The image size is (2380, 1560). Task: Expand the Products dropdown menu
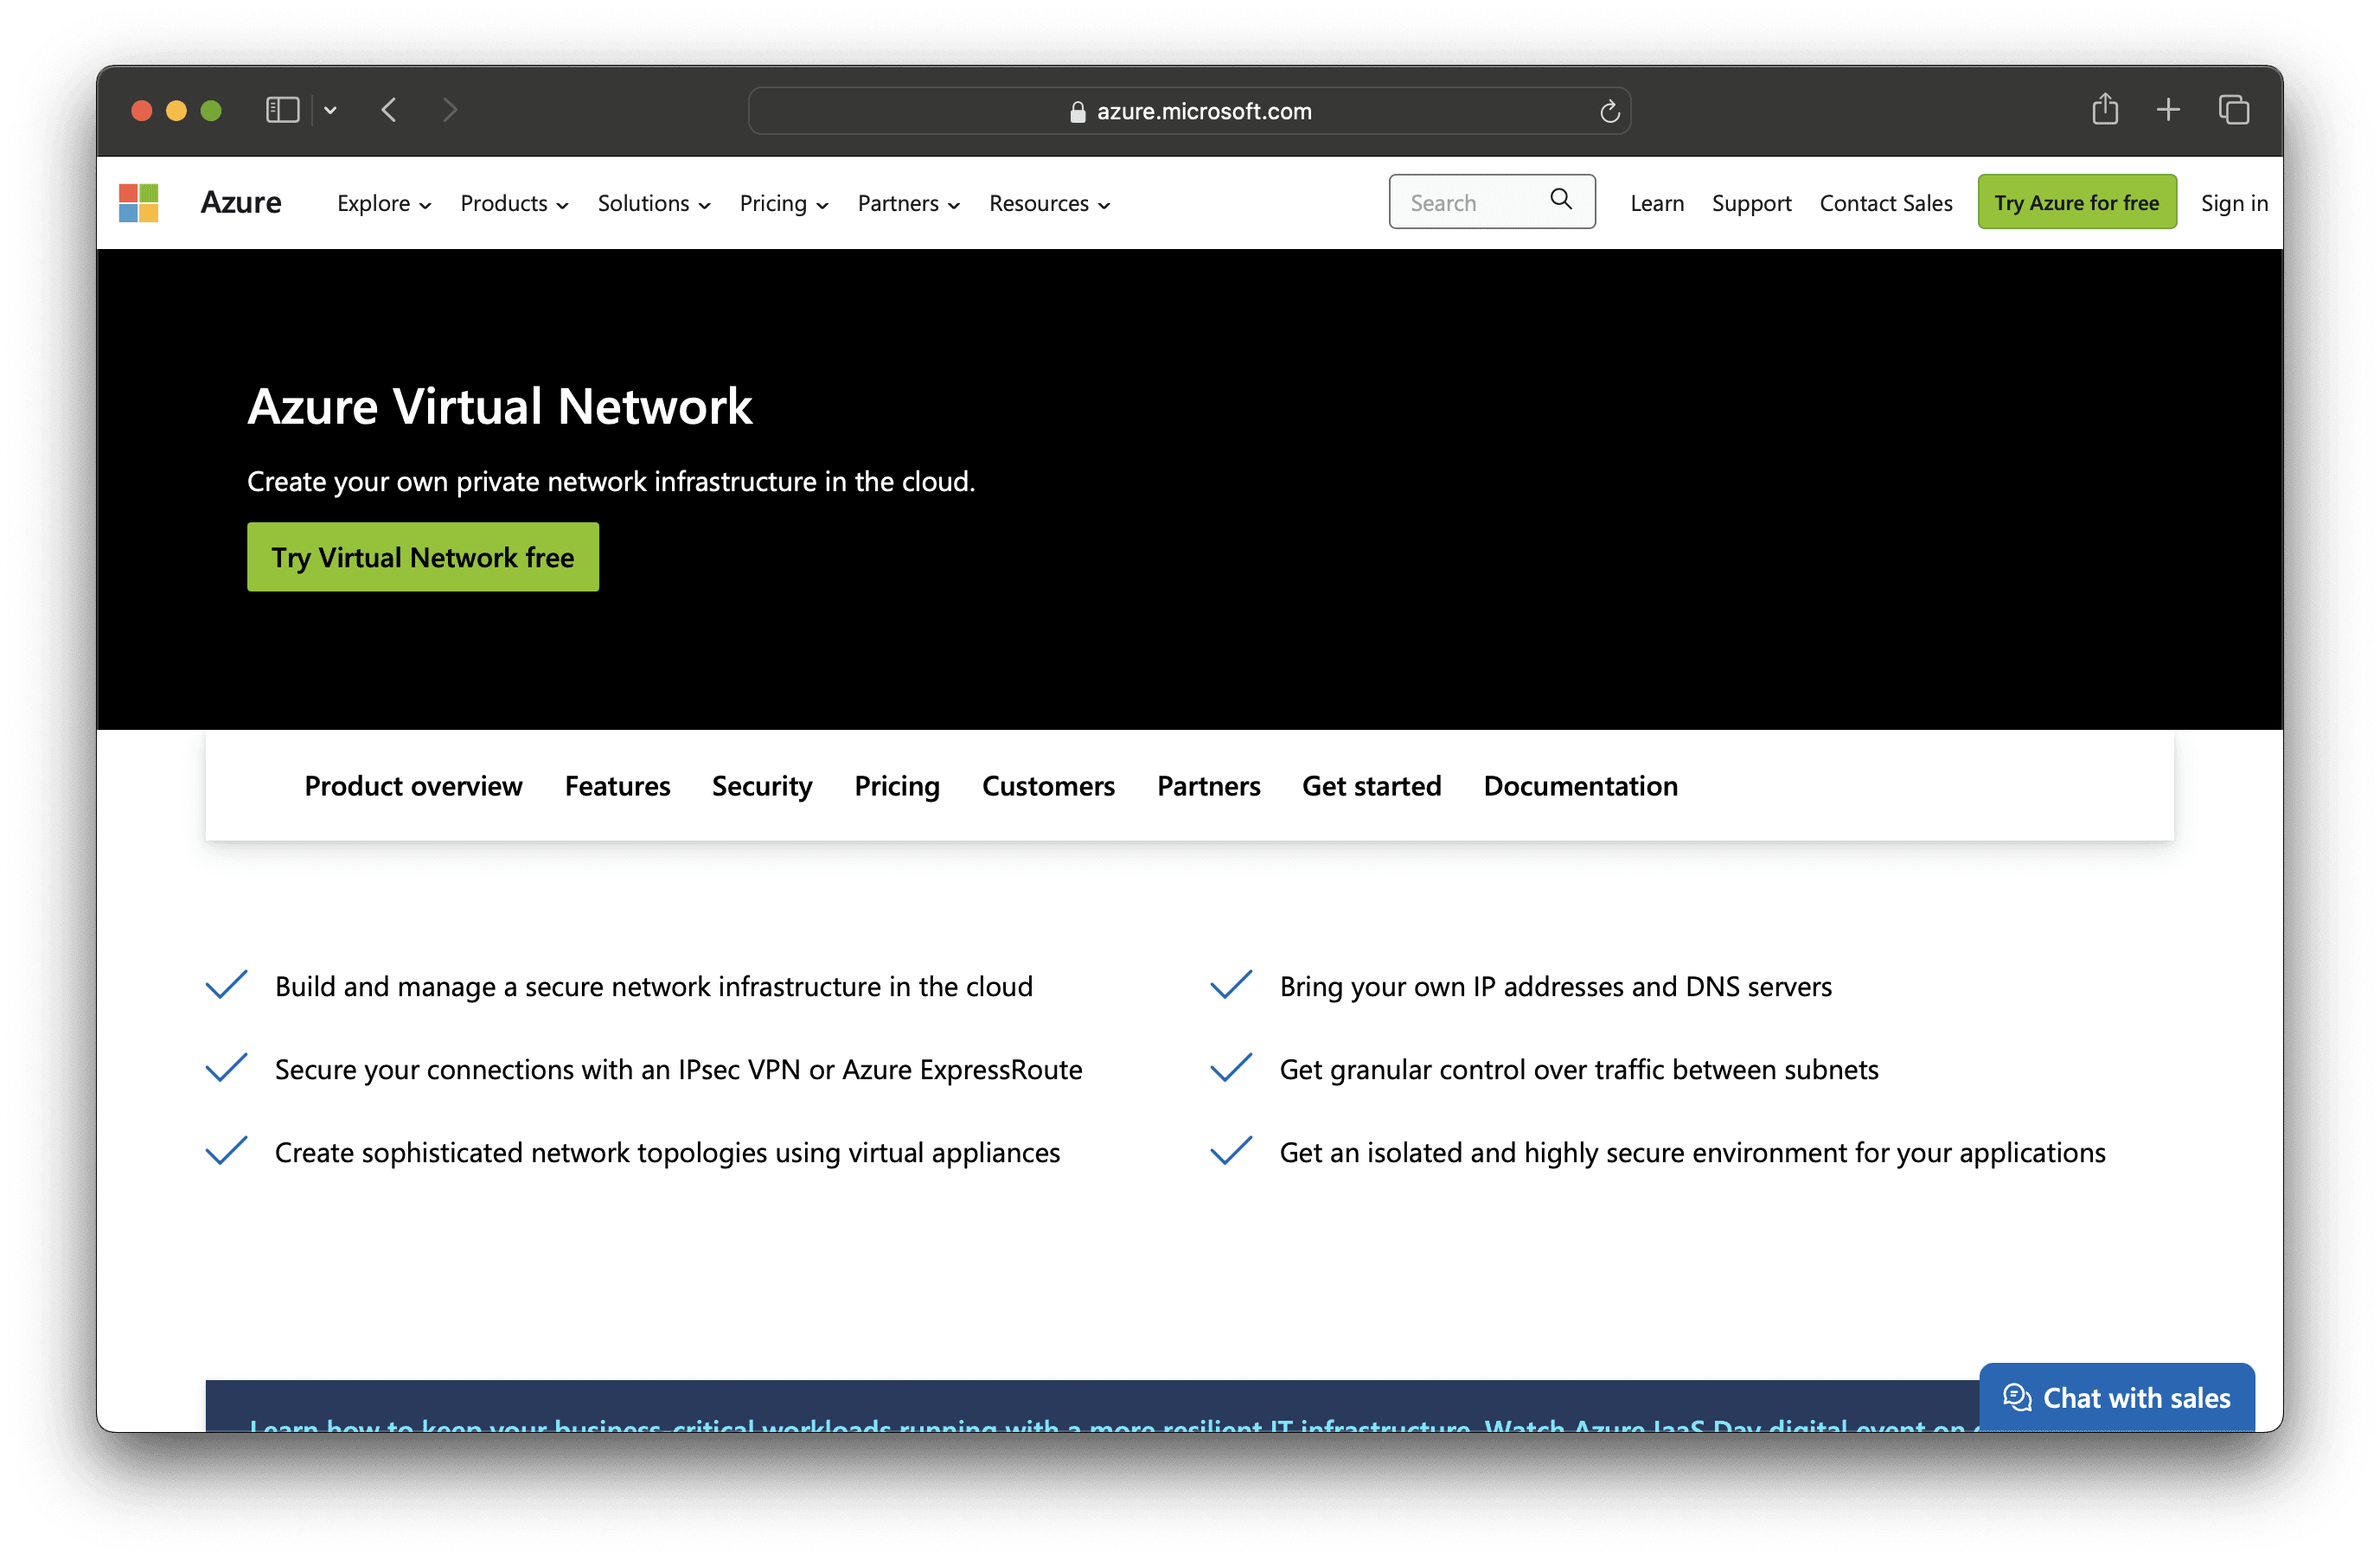514,204
